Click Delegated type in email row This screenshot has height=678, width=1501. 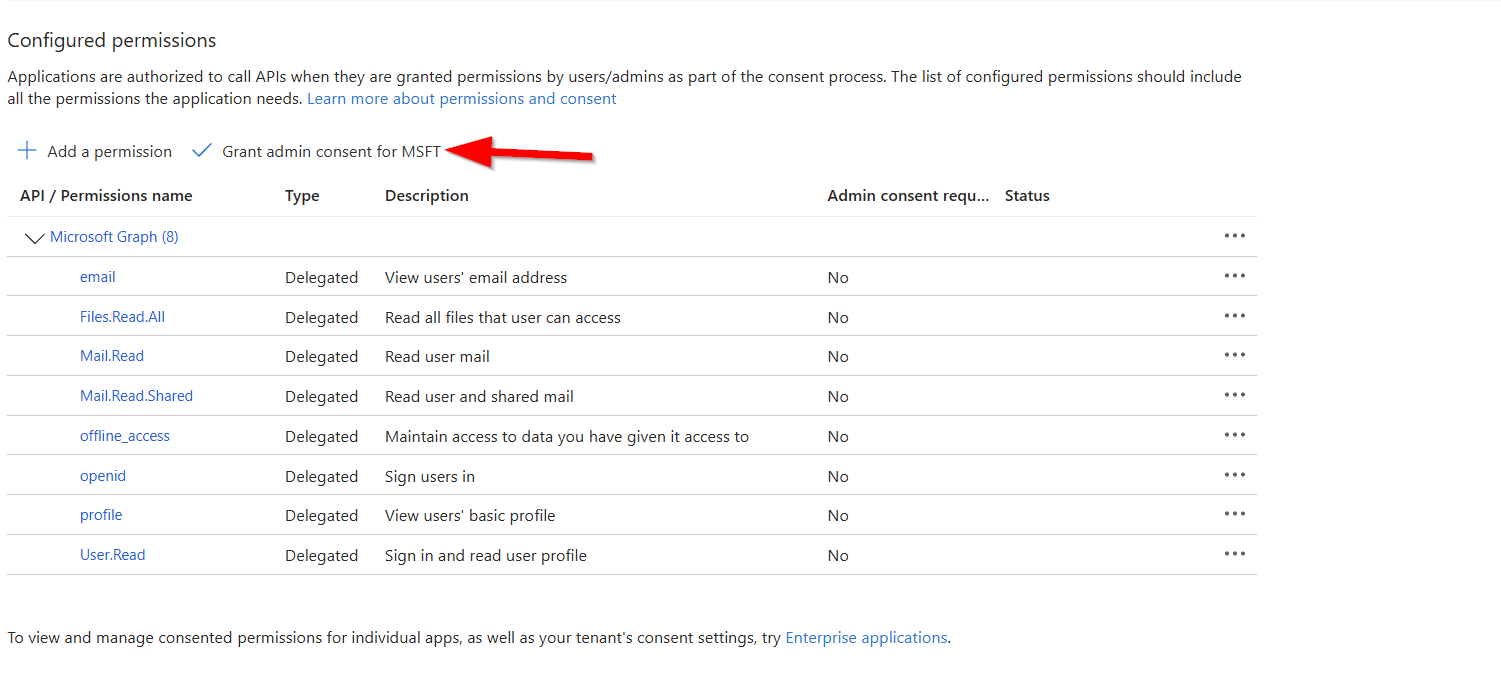coord(321,277)
